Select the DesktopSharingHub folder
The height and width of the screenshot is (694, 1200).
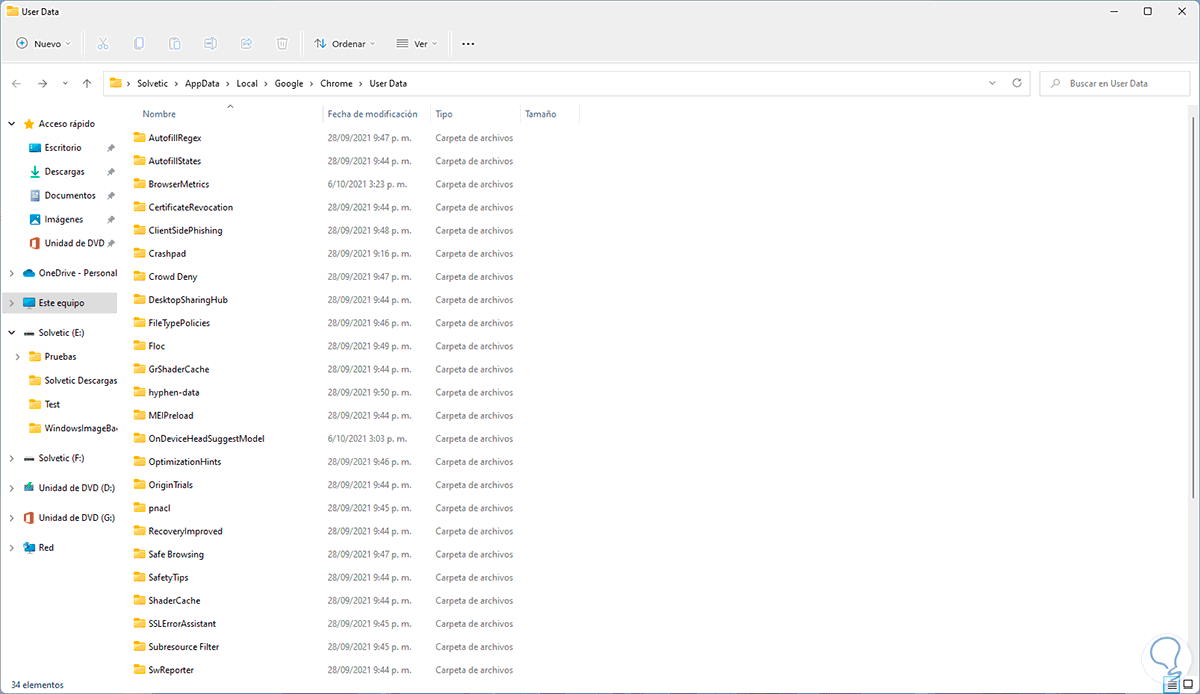188,300
